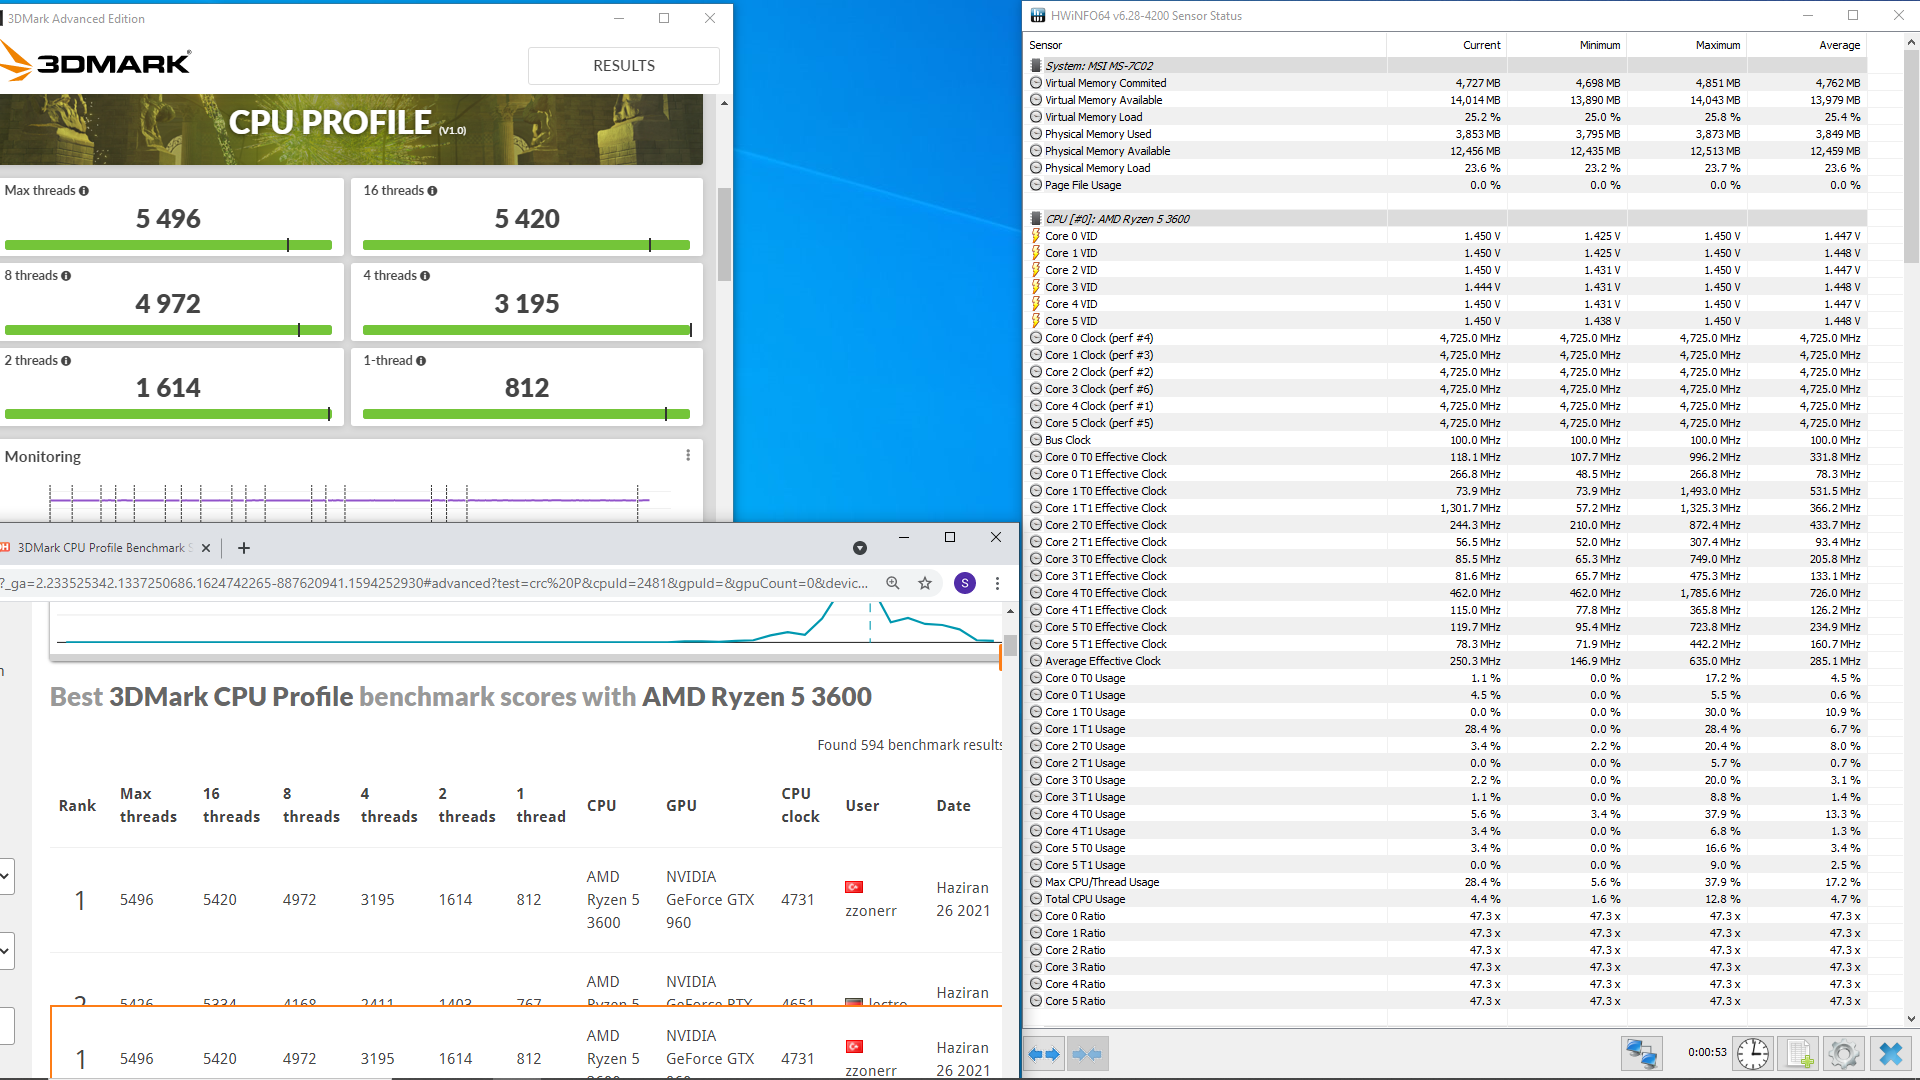Click Chrome address bar URL
Screen dimensions: 1920x1080
click(435, 583)
